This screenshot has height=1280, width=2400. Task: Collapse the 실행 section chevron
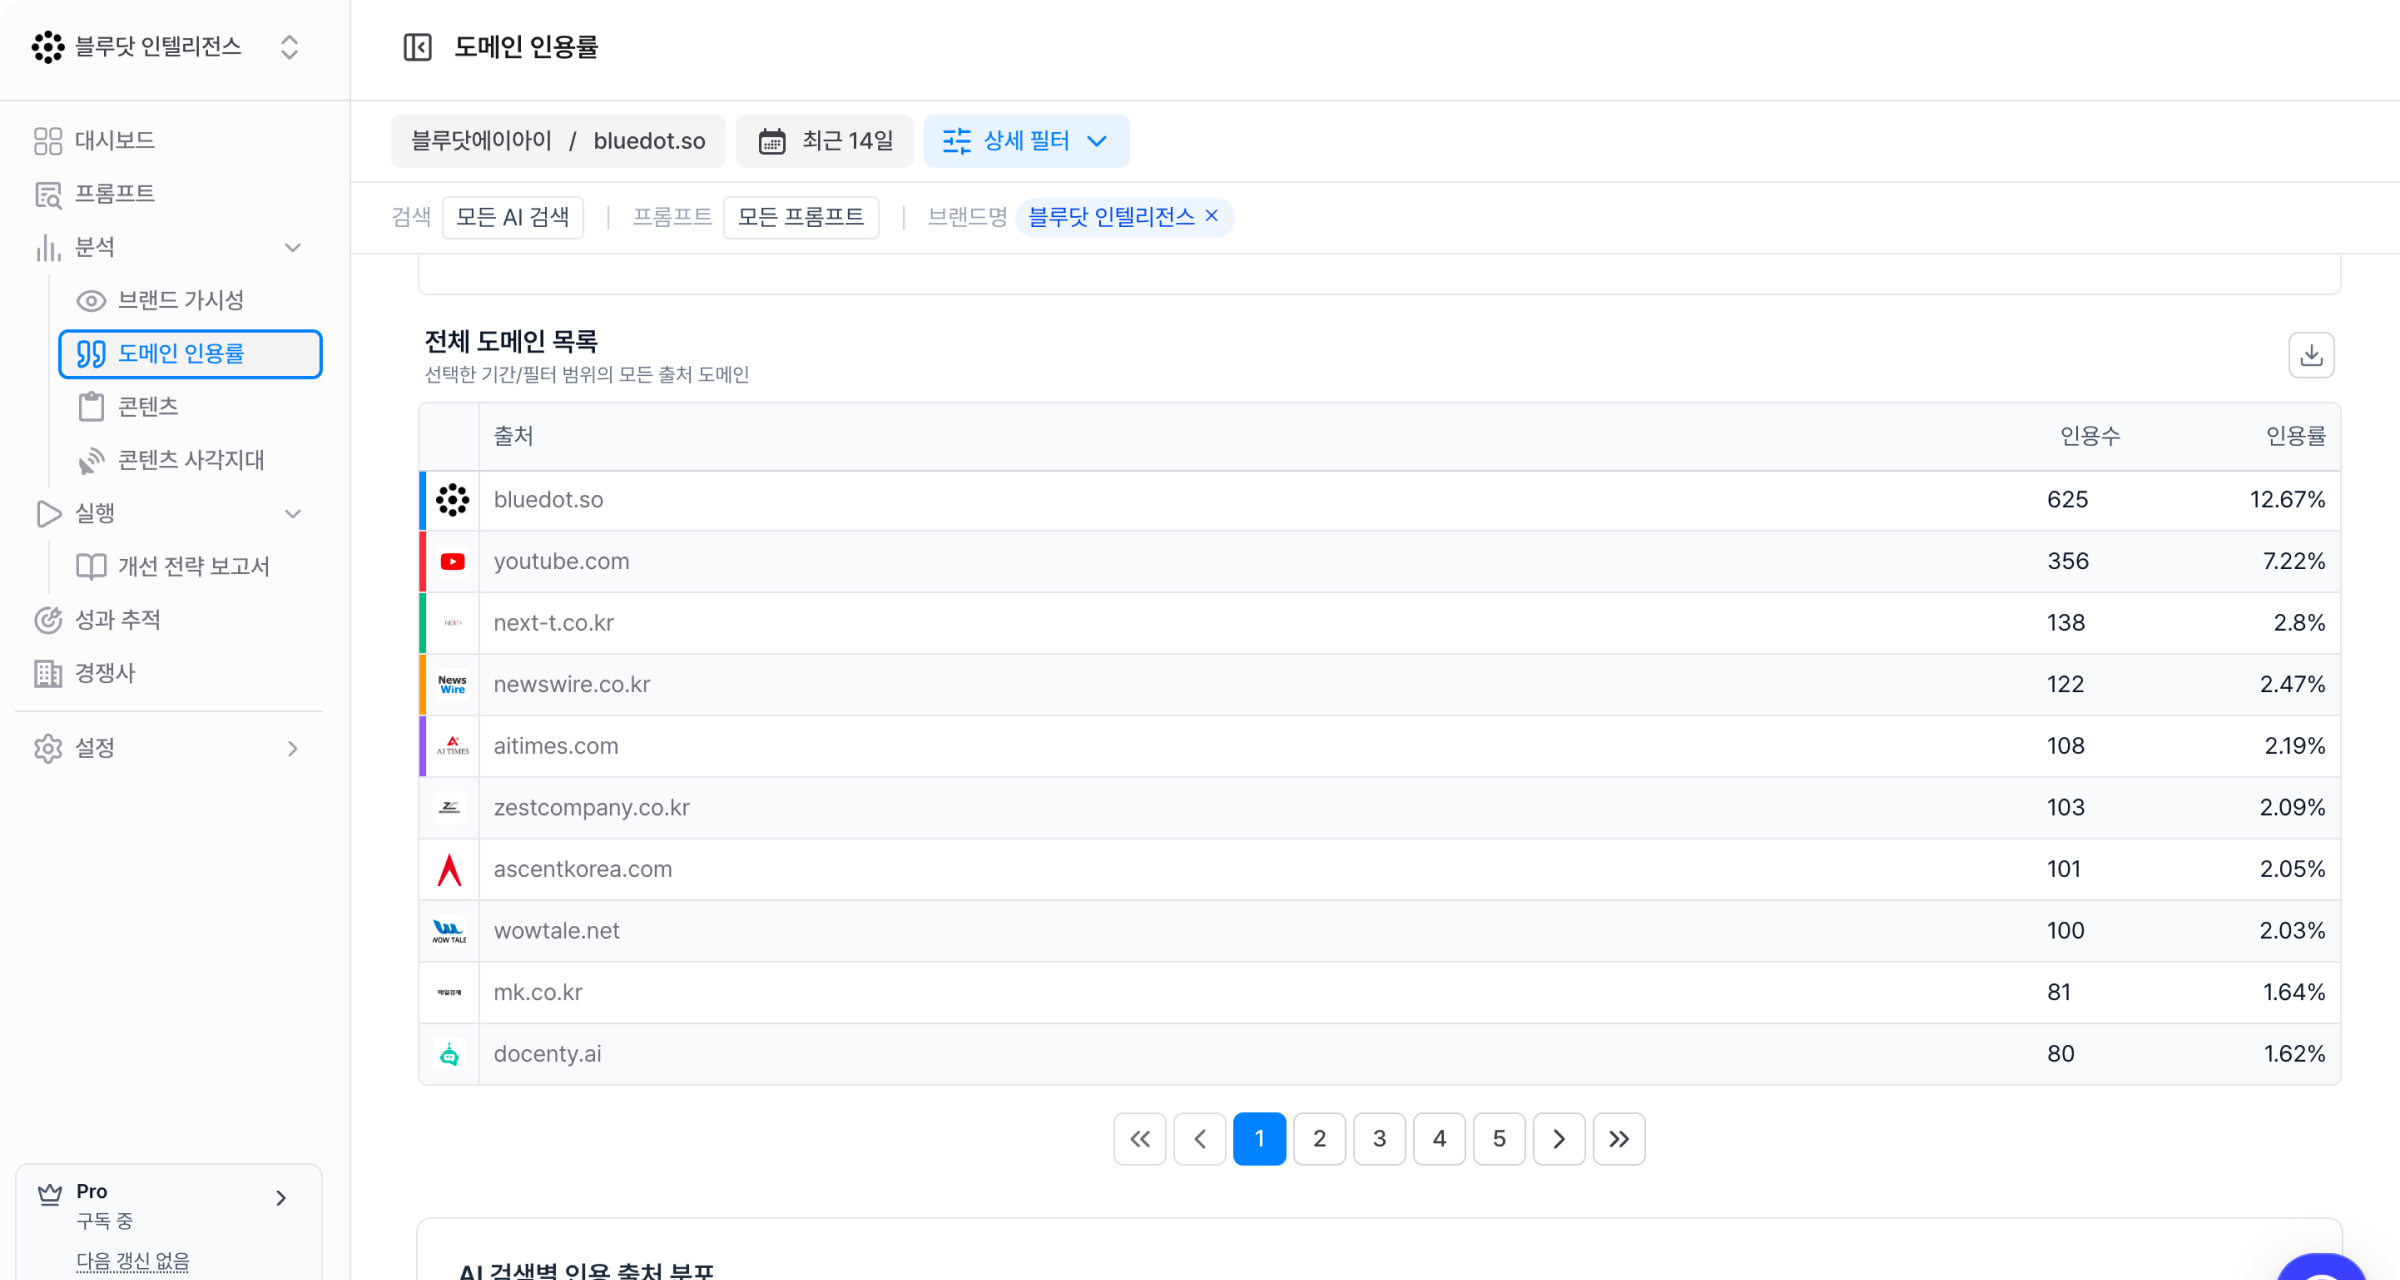pyautogui.click(x=293, y=514)
